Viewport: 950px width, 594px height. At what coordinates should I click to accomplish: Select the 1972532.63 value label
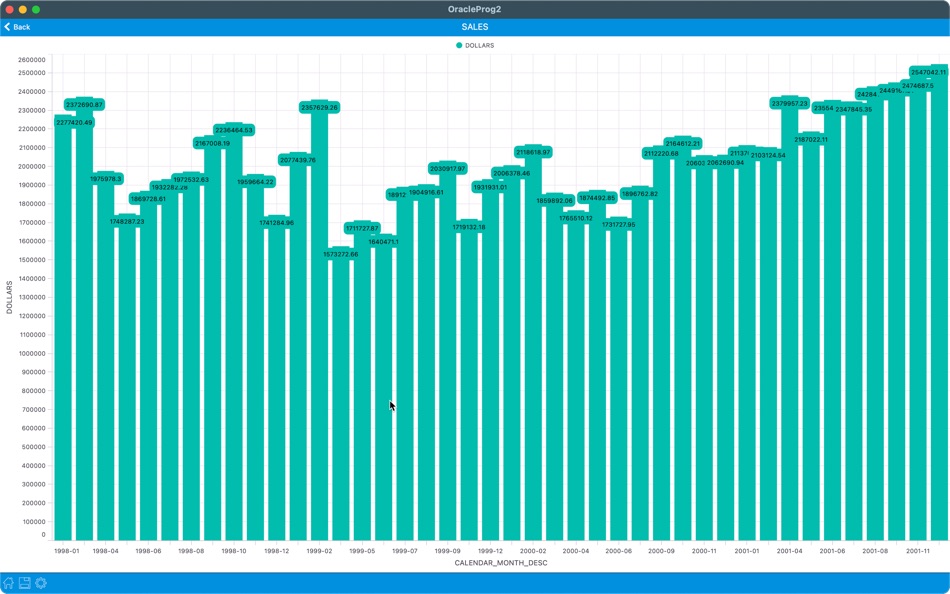(191, 179)
